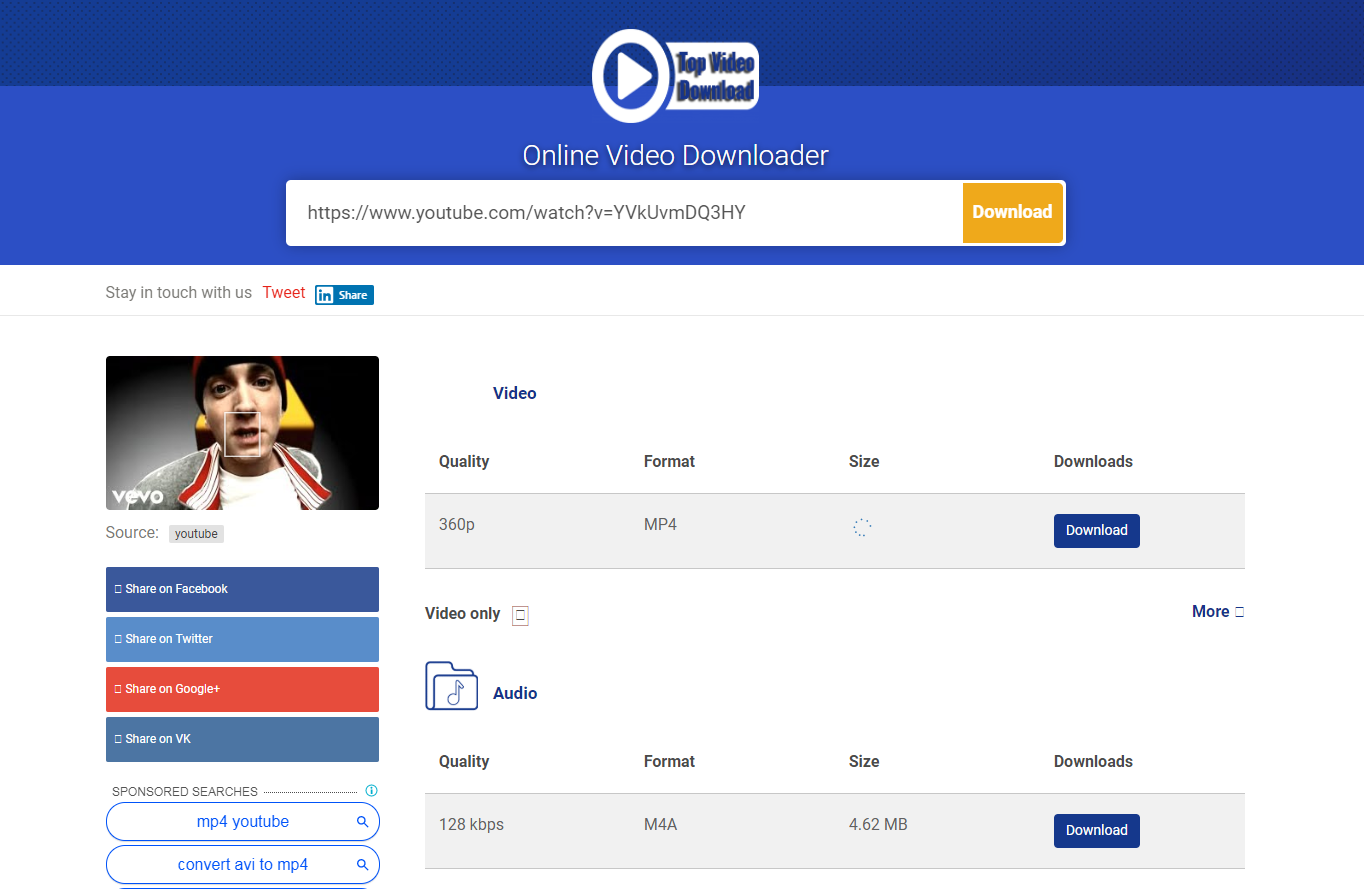Viewport: 1364px width, 889px height.
Task: Share on VK button
Action: pos(242,739)
